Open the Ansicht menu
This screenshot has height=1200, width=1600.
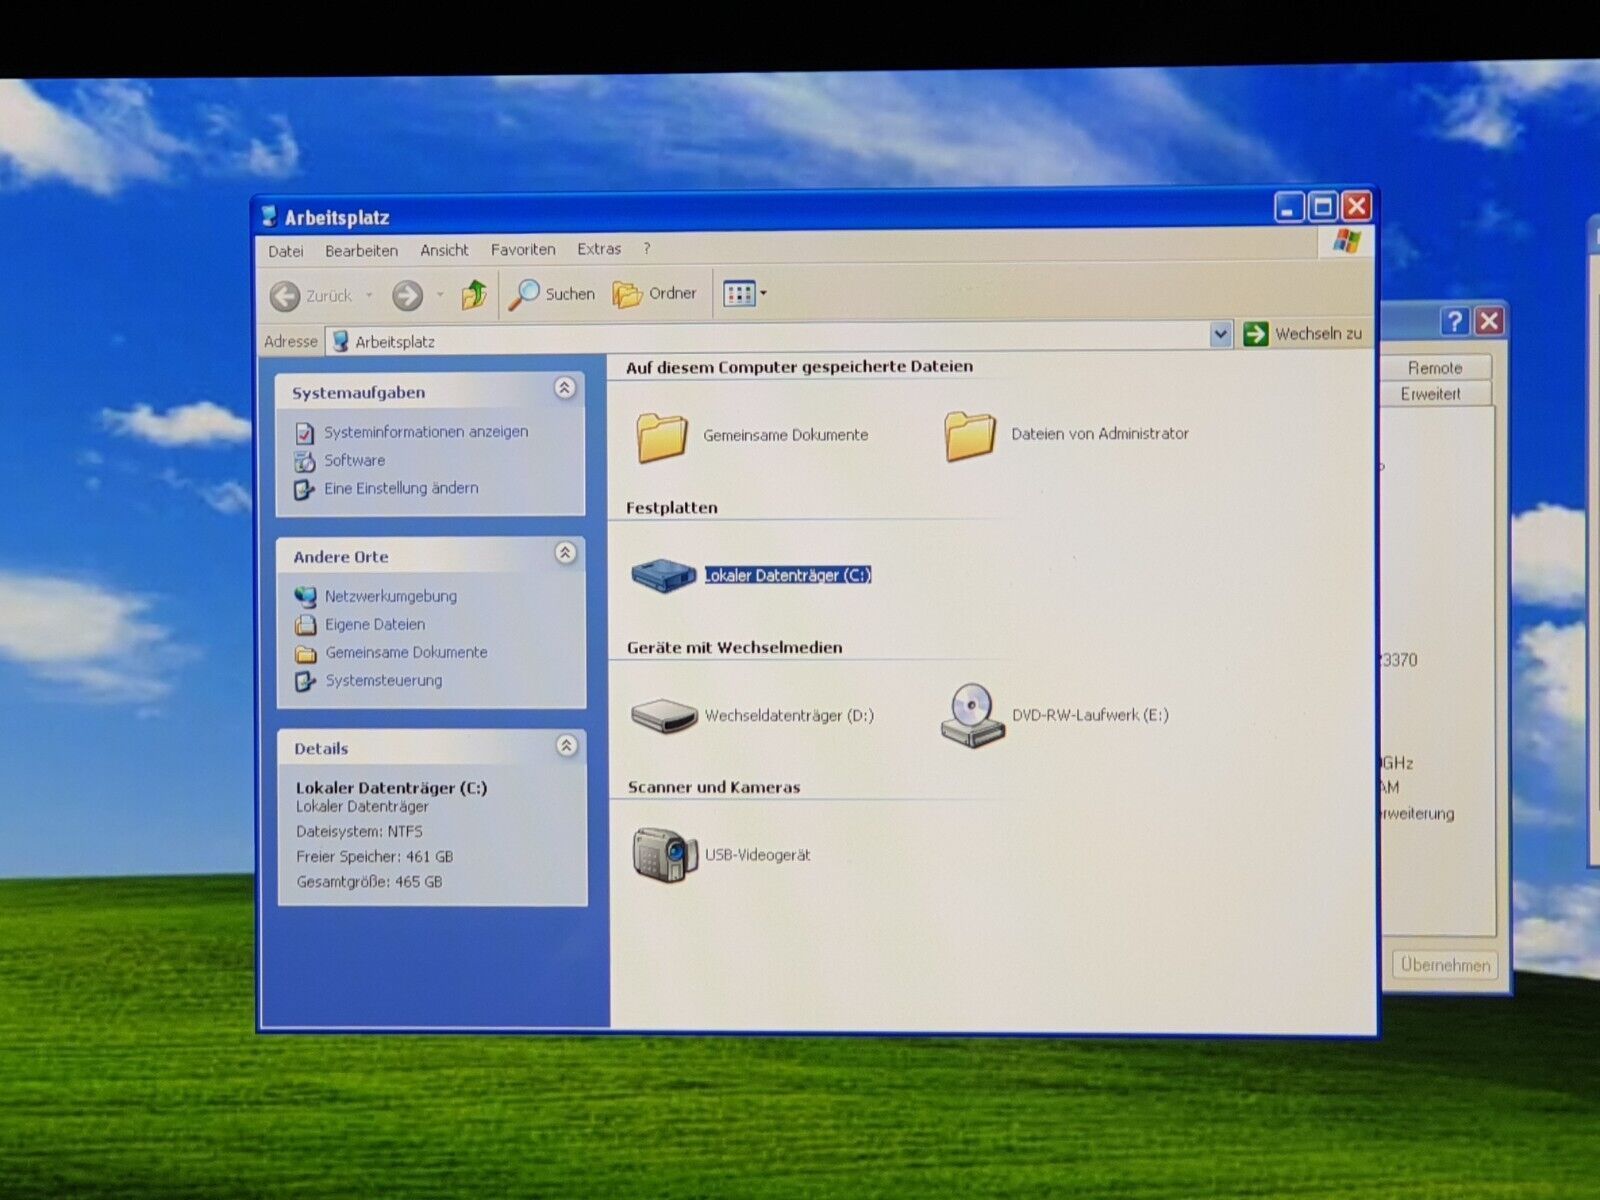pos(444,250)
